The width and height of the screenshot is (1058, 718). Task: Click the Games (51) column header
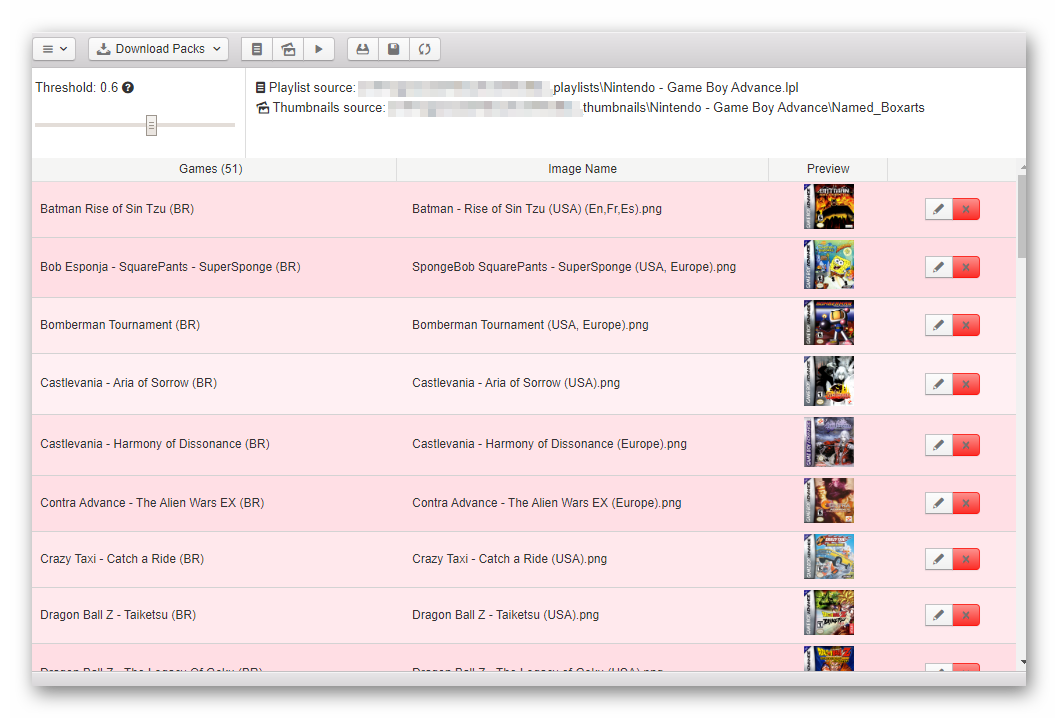point(211,169)
